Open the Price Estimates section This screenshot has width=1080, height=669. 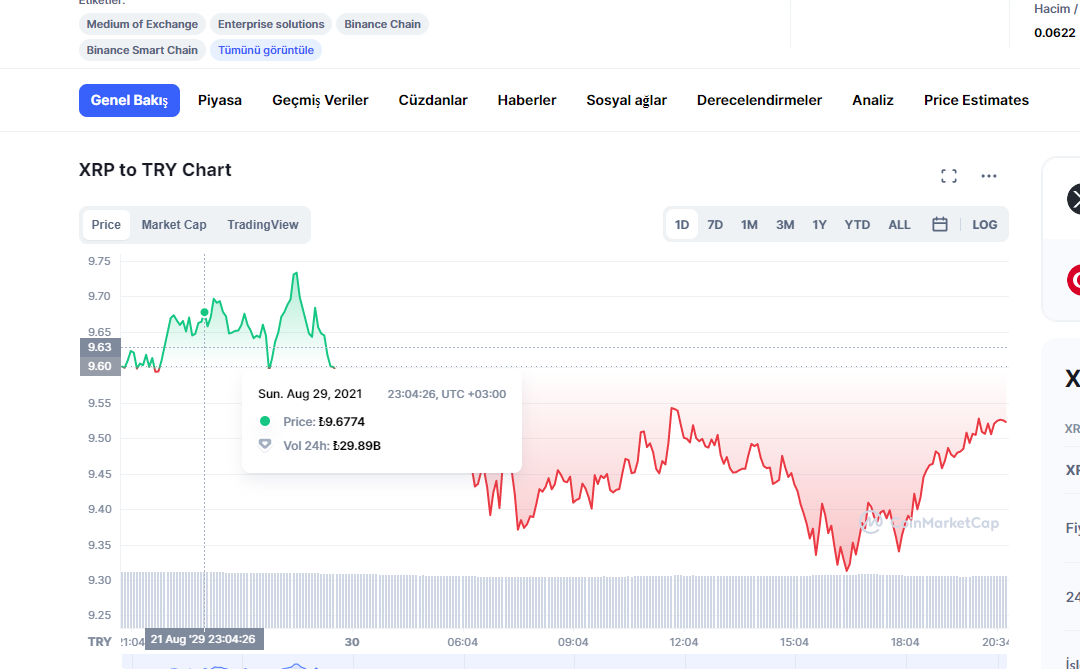pyautogui.click(x=976, y=101)
